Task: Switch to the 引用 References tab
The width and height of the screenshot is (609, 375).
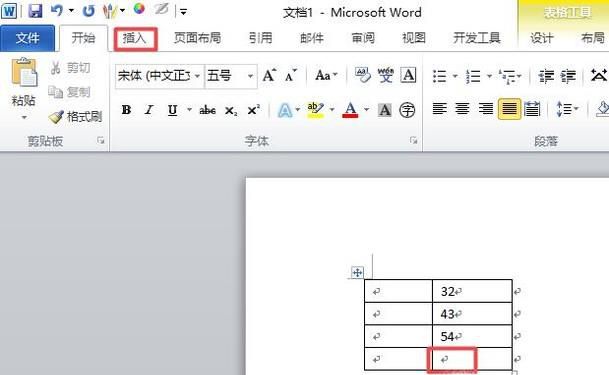Action: [261, 38]
